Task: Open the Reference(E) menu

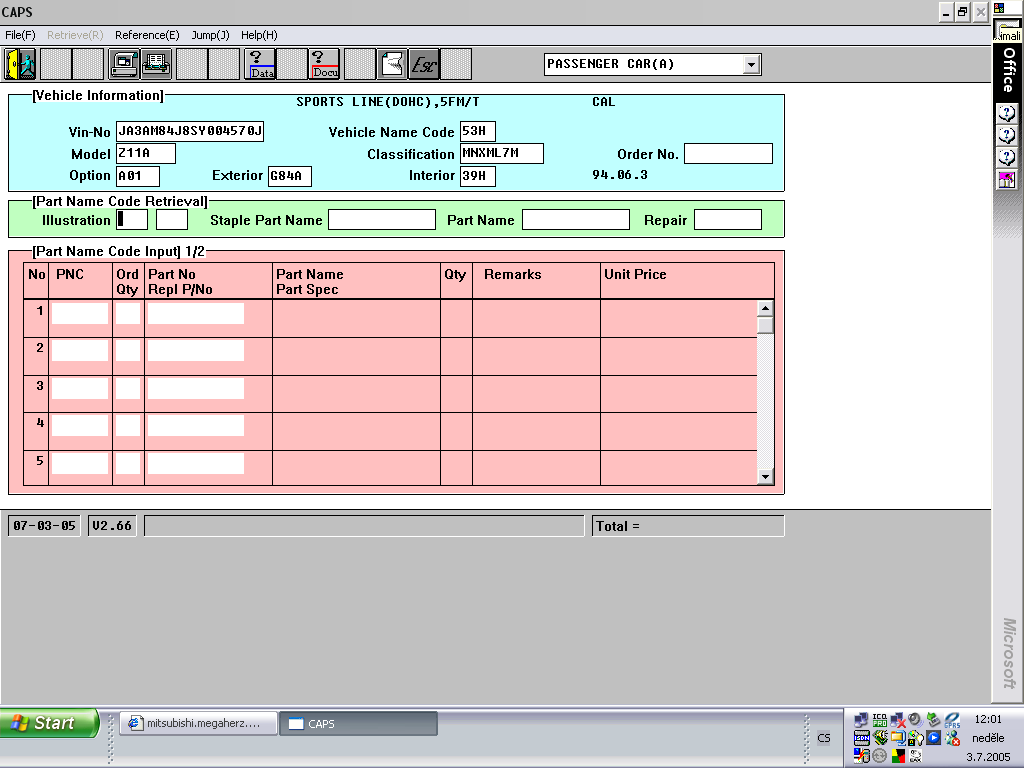Action: (x=147, y=35)
